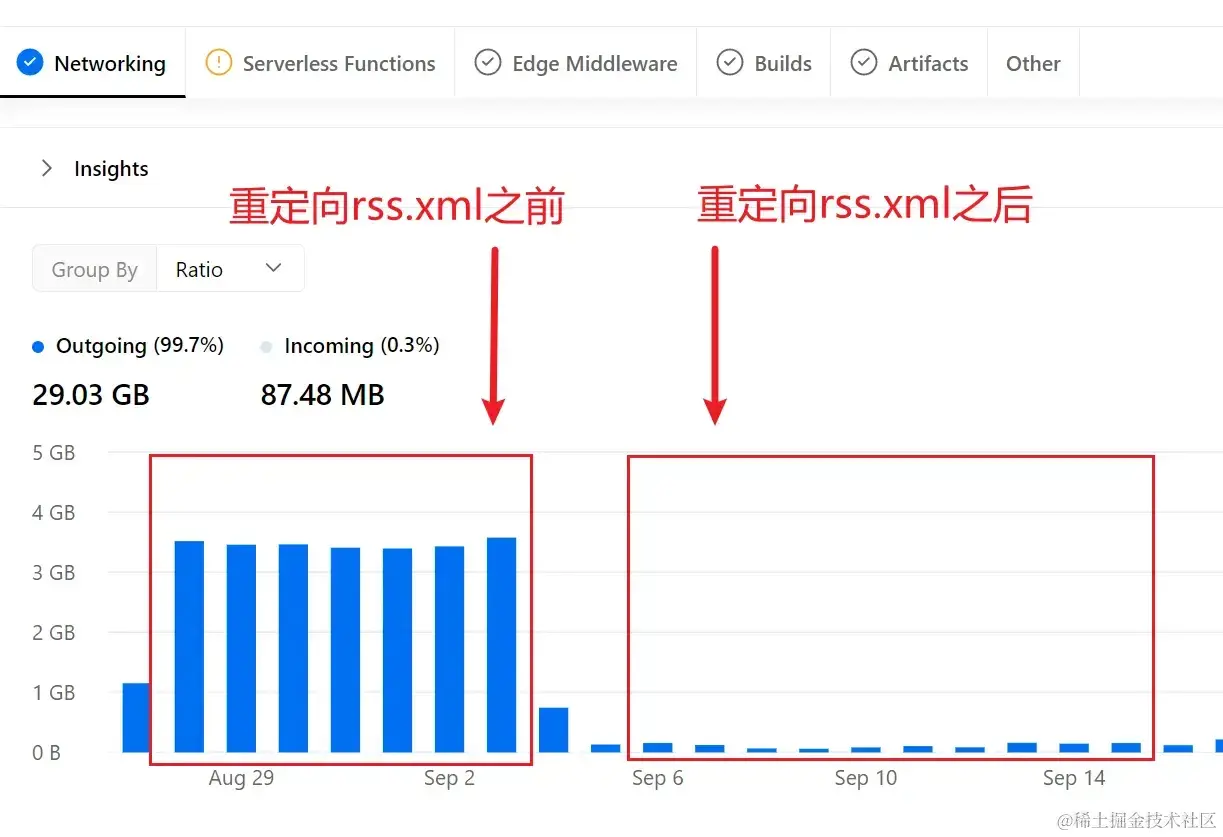Image resolution: width=1223 pixels, height=837 pixels.
Task: Click the Insights heading
Action: [111, 169]
